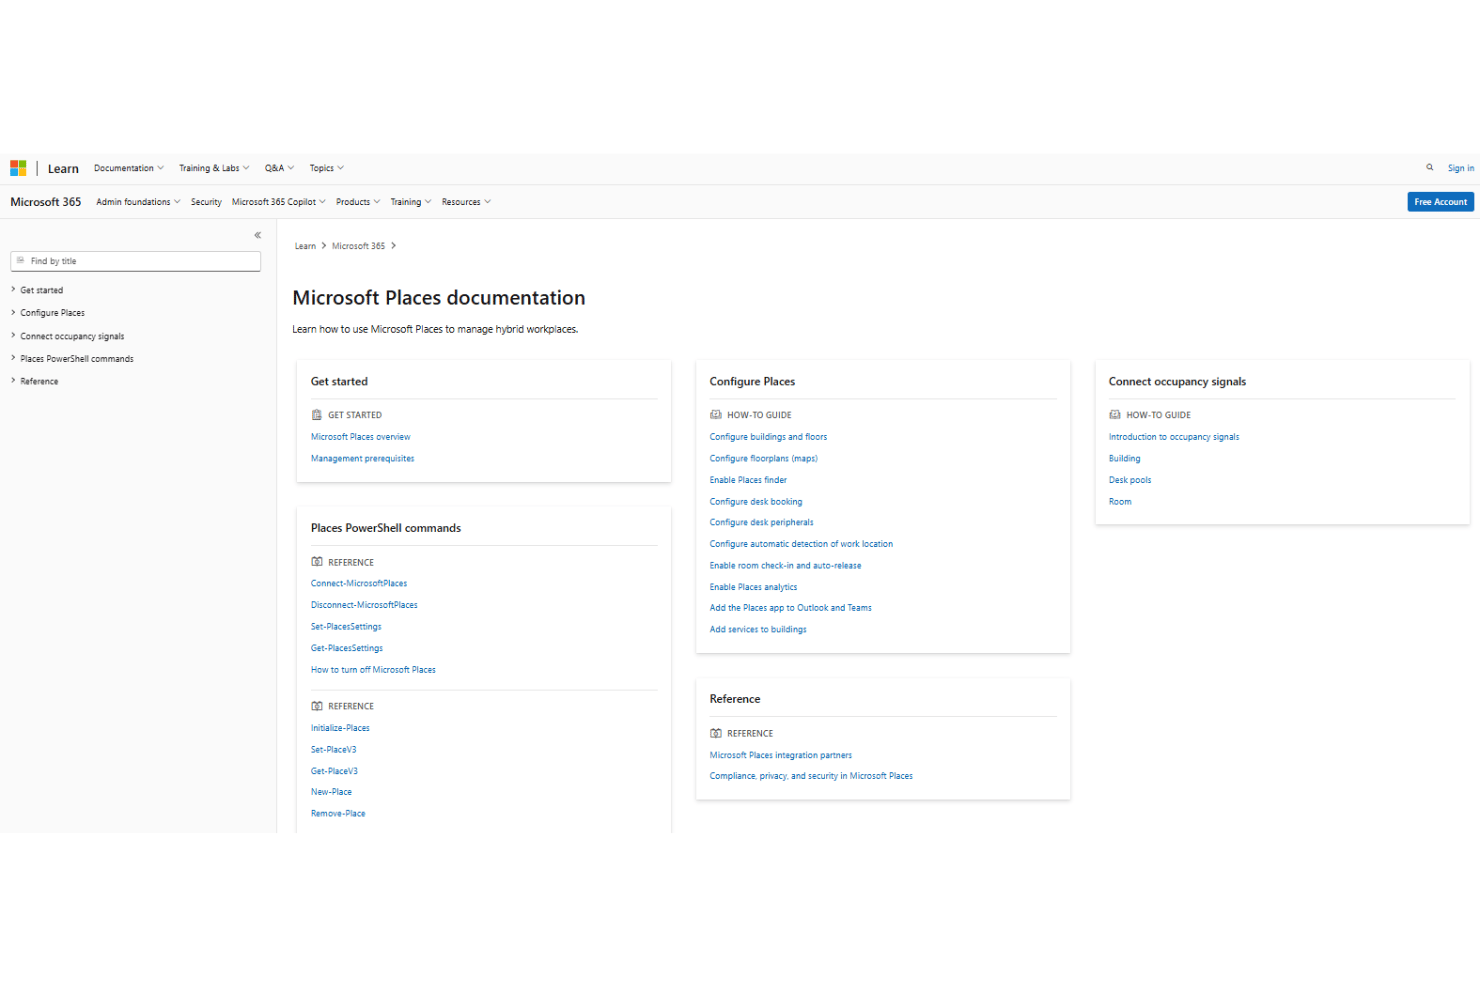Viewport: 1480px width, 987px height.
Task: Open How to turn off Microsoft Places
Action: (x=373, y=670)
